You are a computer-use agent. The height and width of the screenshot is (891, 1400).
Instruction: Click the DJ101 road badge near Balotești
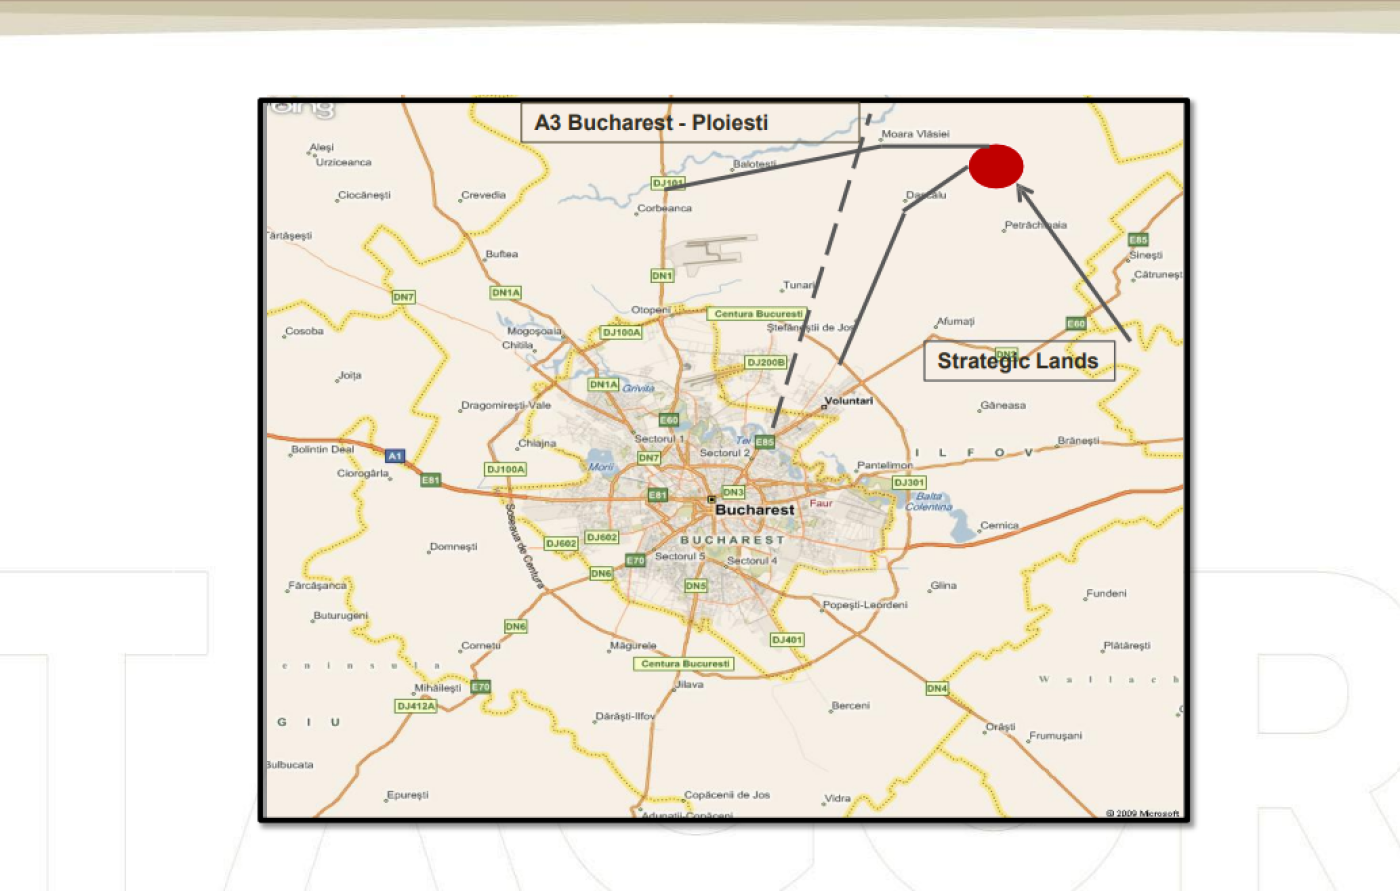[x=668, y=183]
